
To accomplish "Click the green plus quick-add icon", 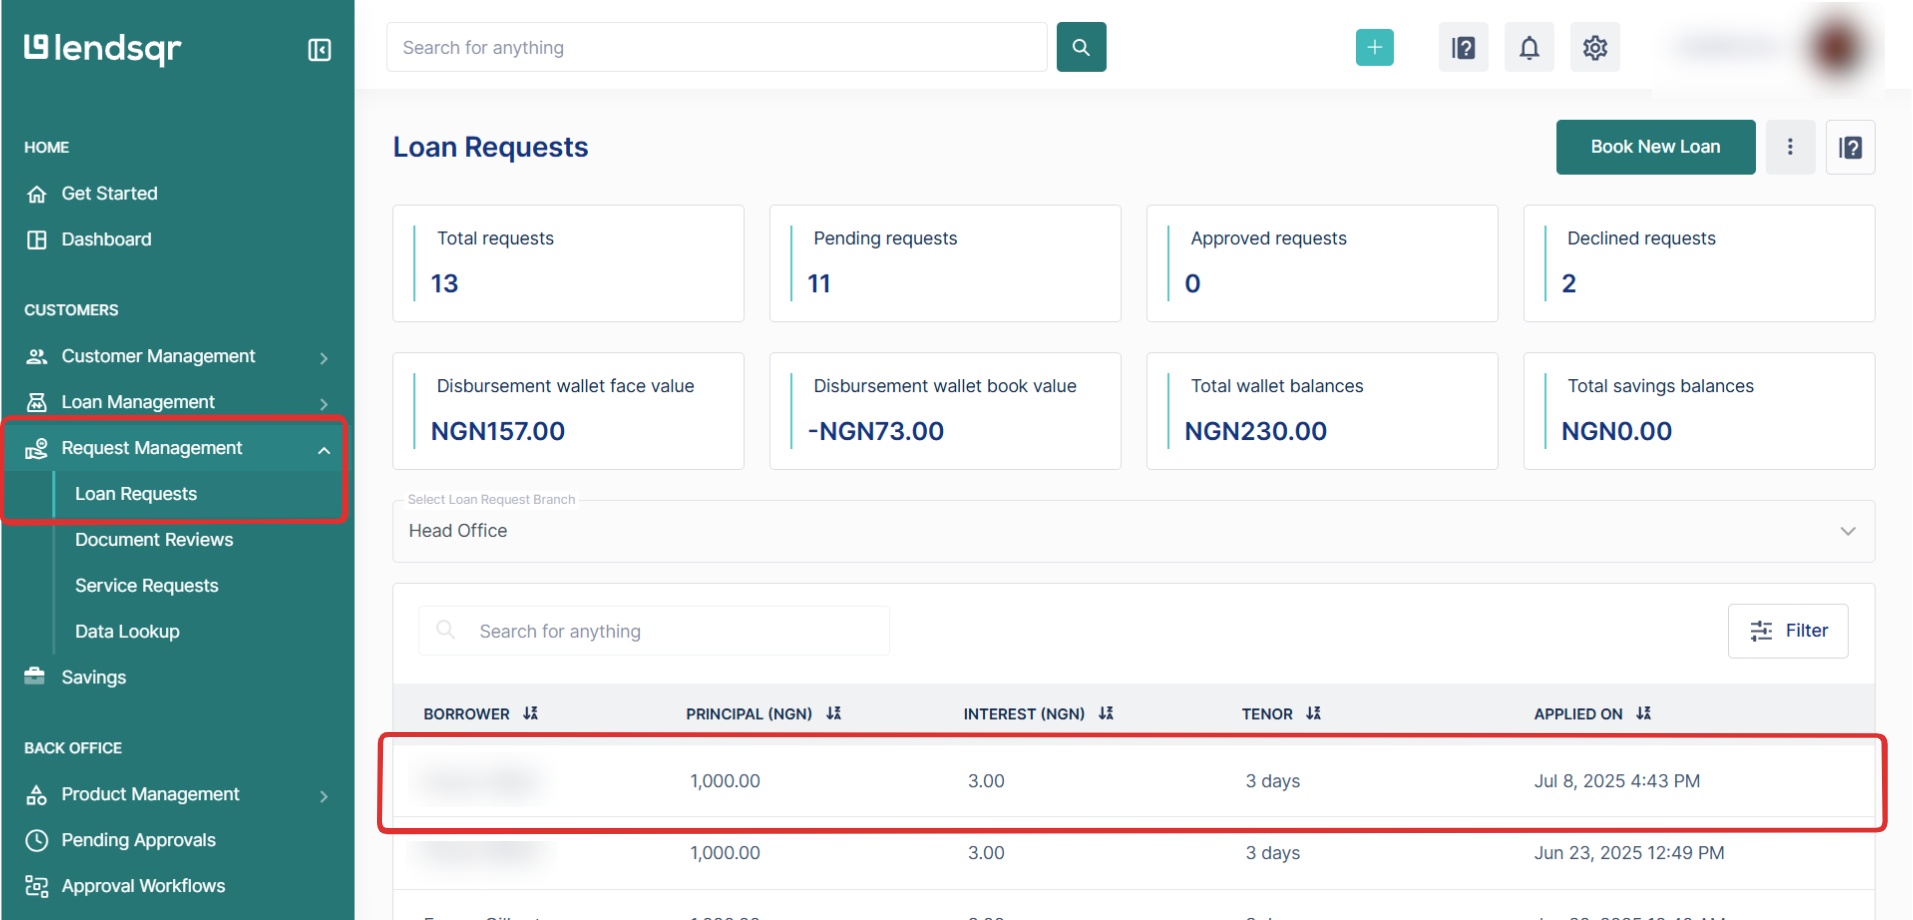I will coord(1374,47).
